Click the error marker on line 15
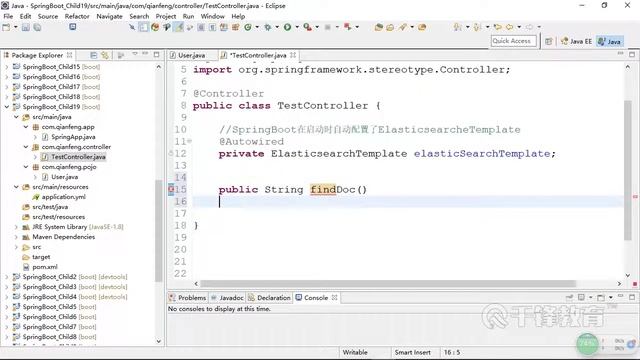This screenshot has height=360, width=640. [171, 189]
